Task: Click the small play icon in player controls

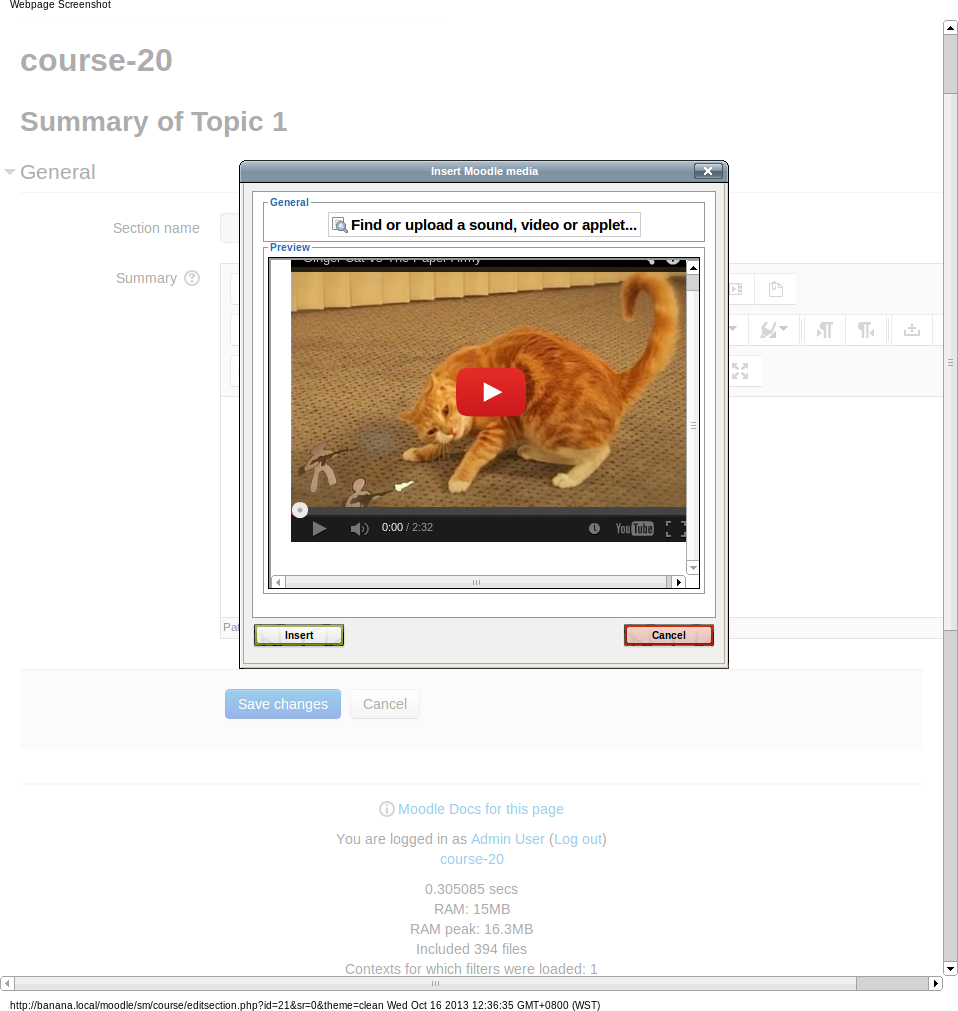Action: (x=318, y=529)
